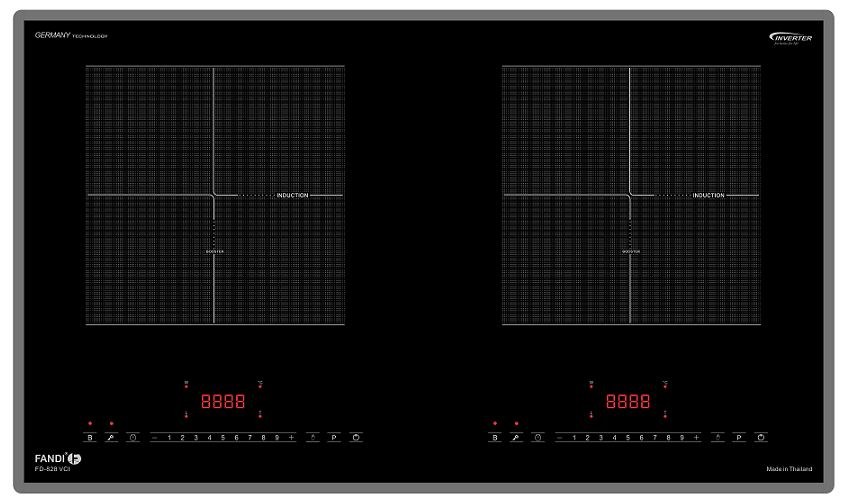Screen dimensions: 846x501
Task: Click the INVERTER logo
Action: 790,38
